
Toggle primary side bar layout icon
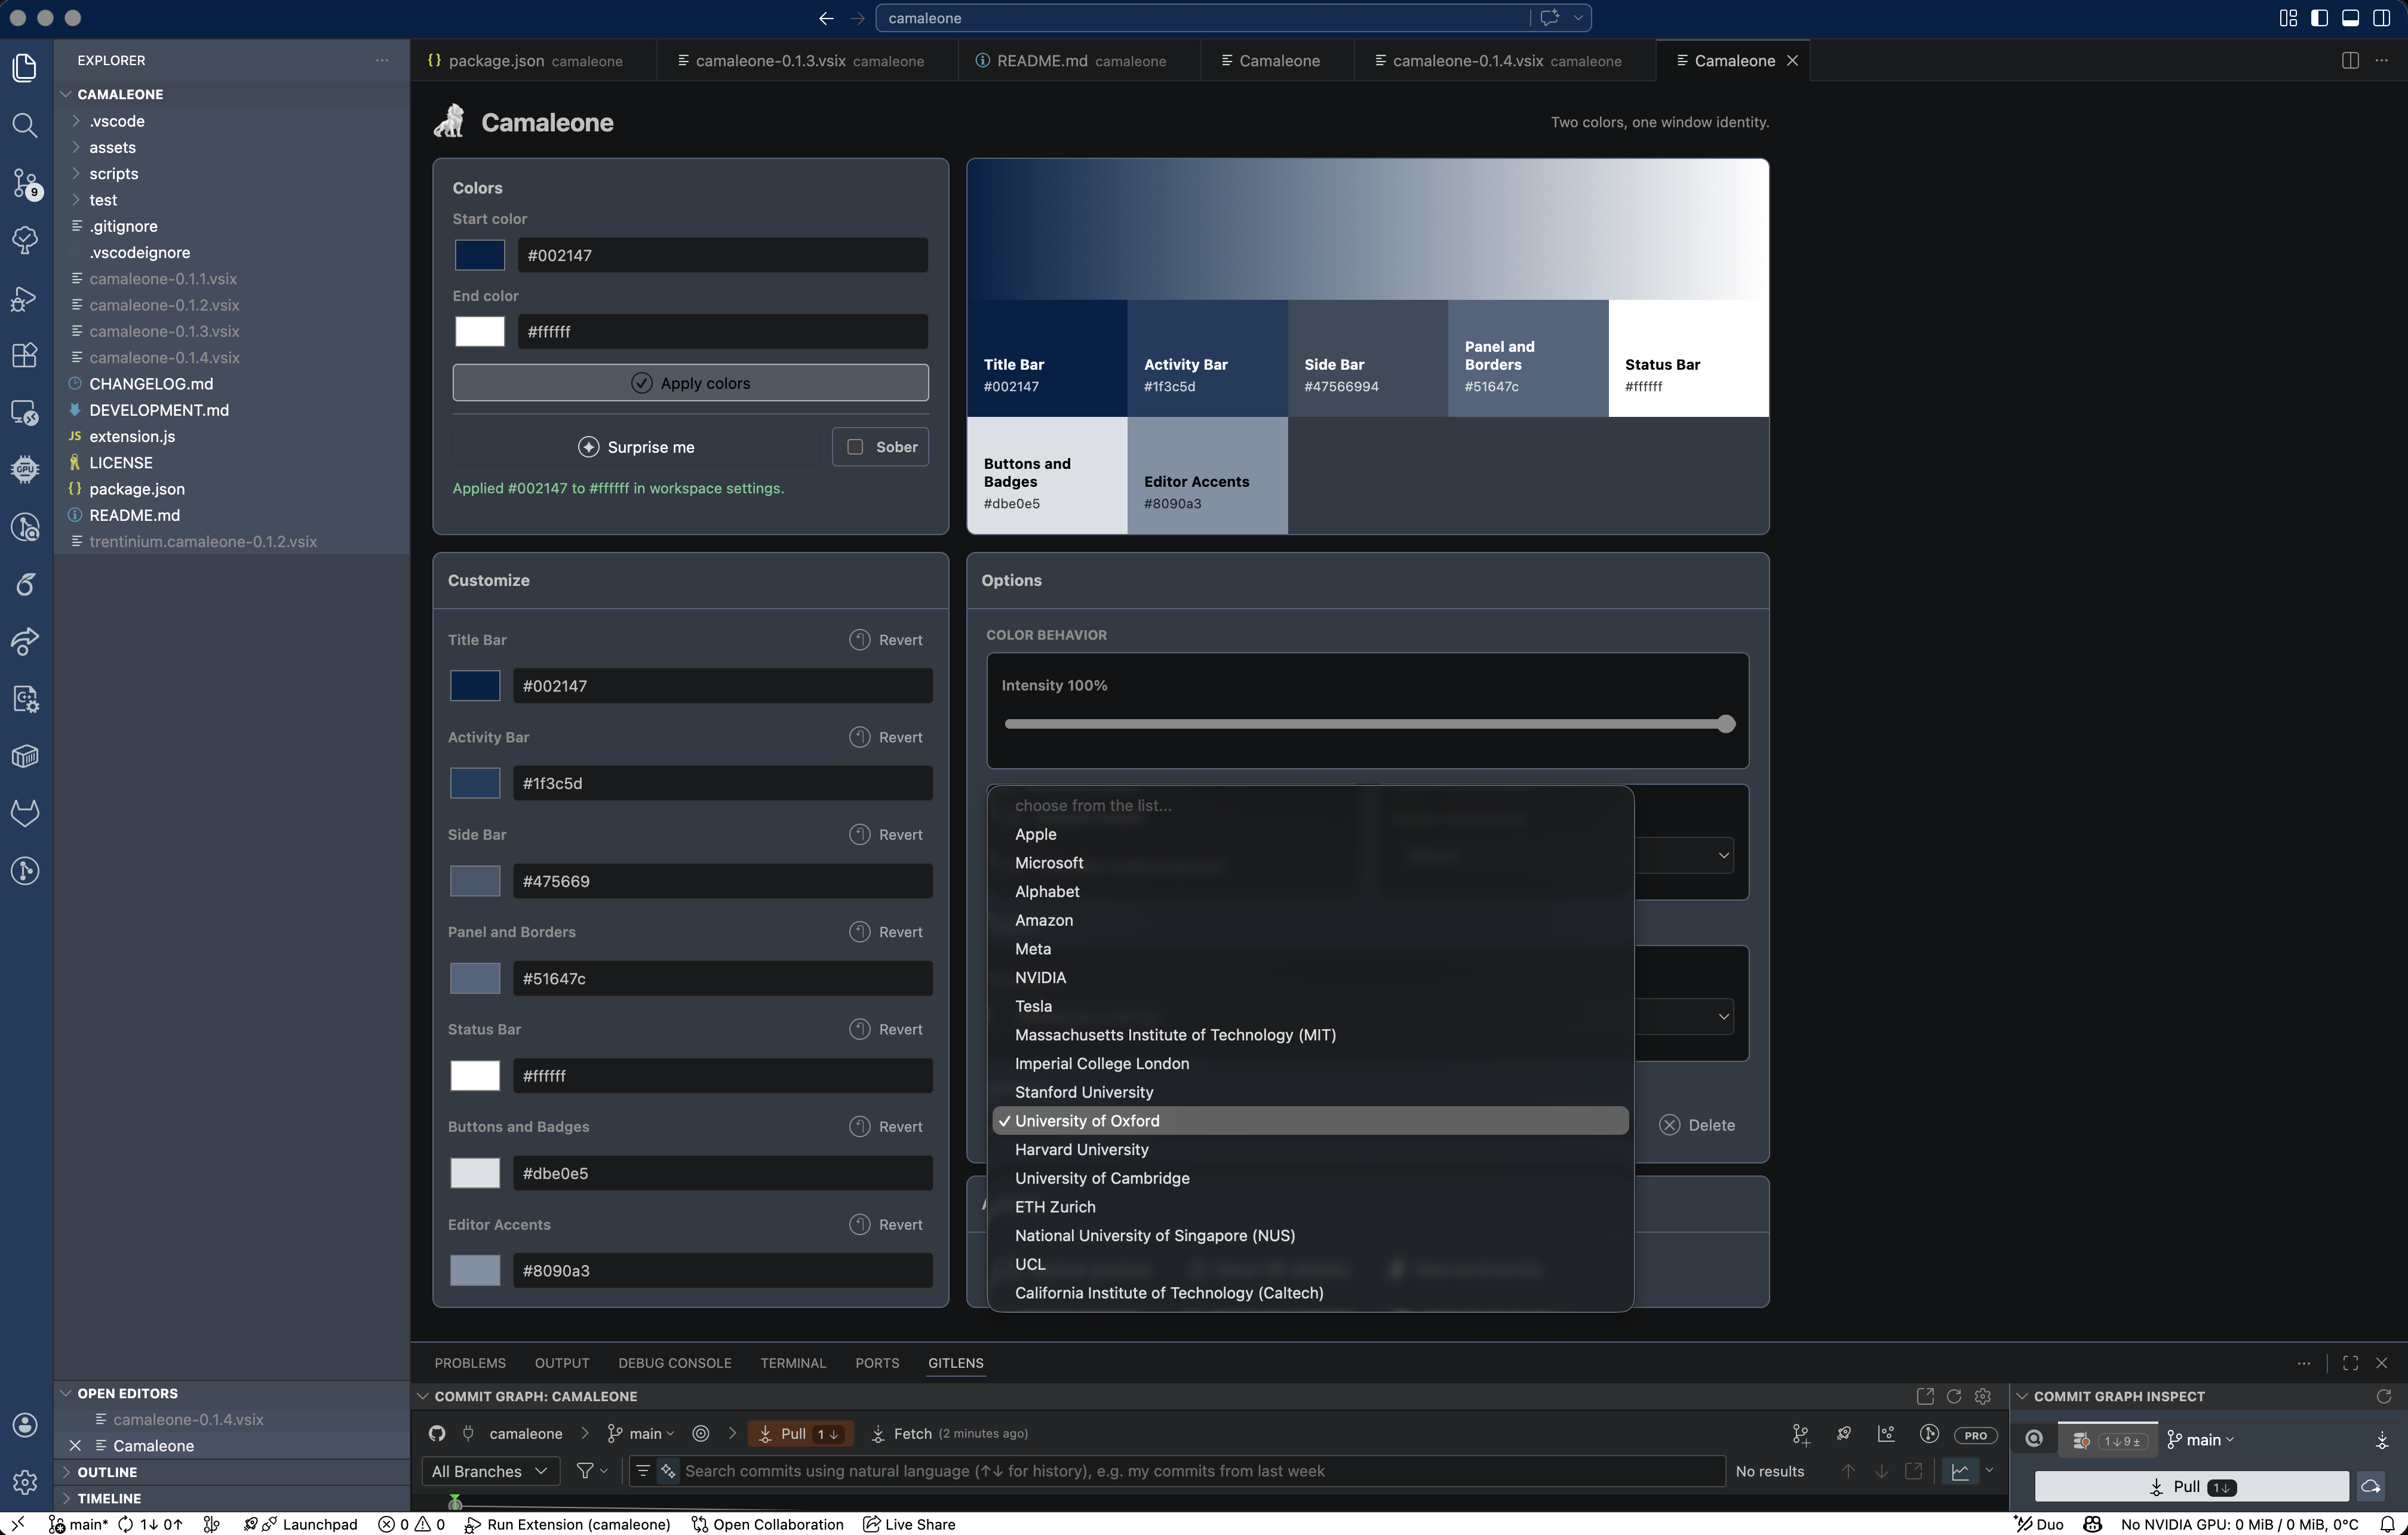tap(2319, 18)
